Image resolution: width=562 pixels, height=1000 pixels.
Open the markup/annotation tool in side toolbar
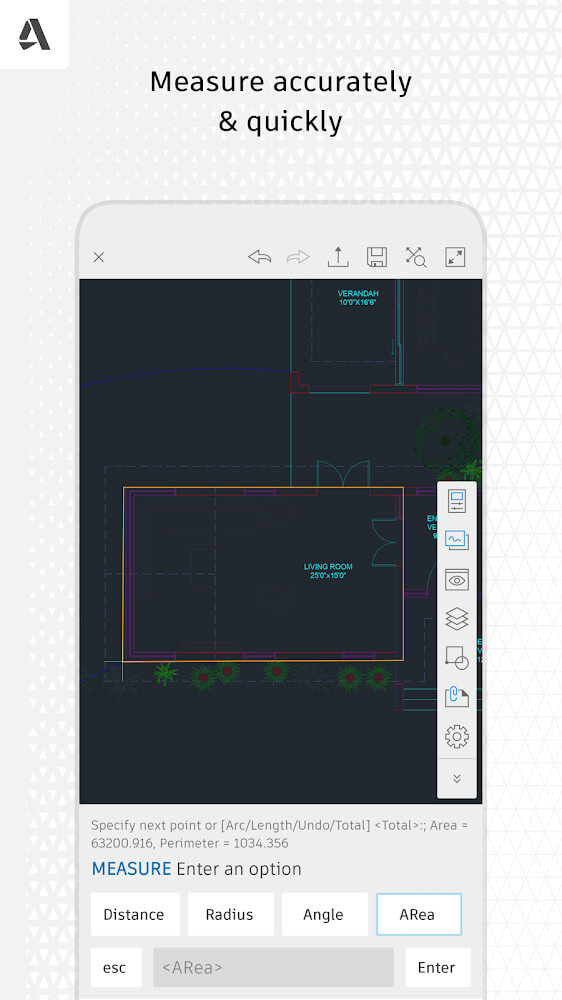click(457, 540)
